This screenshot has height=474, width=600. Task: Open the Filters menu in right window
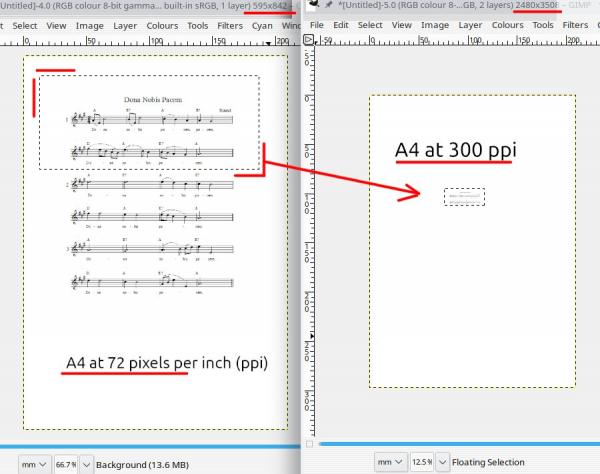(575, 25)
